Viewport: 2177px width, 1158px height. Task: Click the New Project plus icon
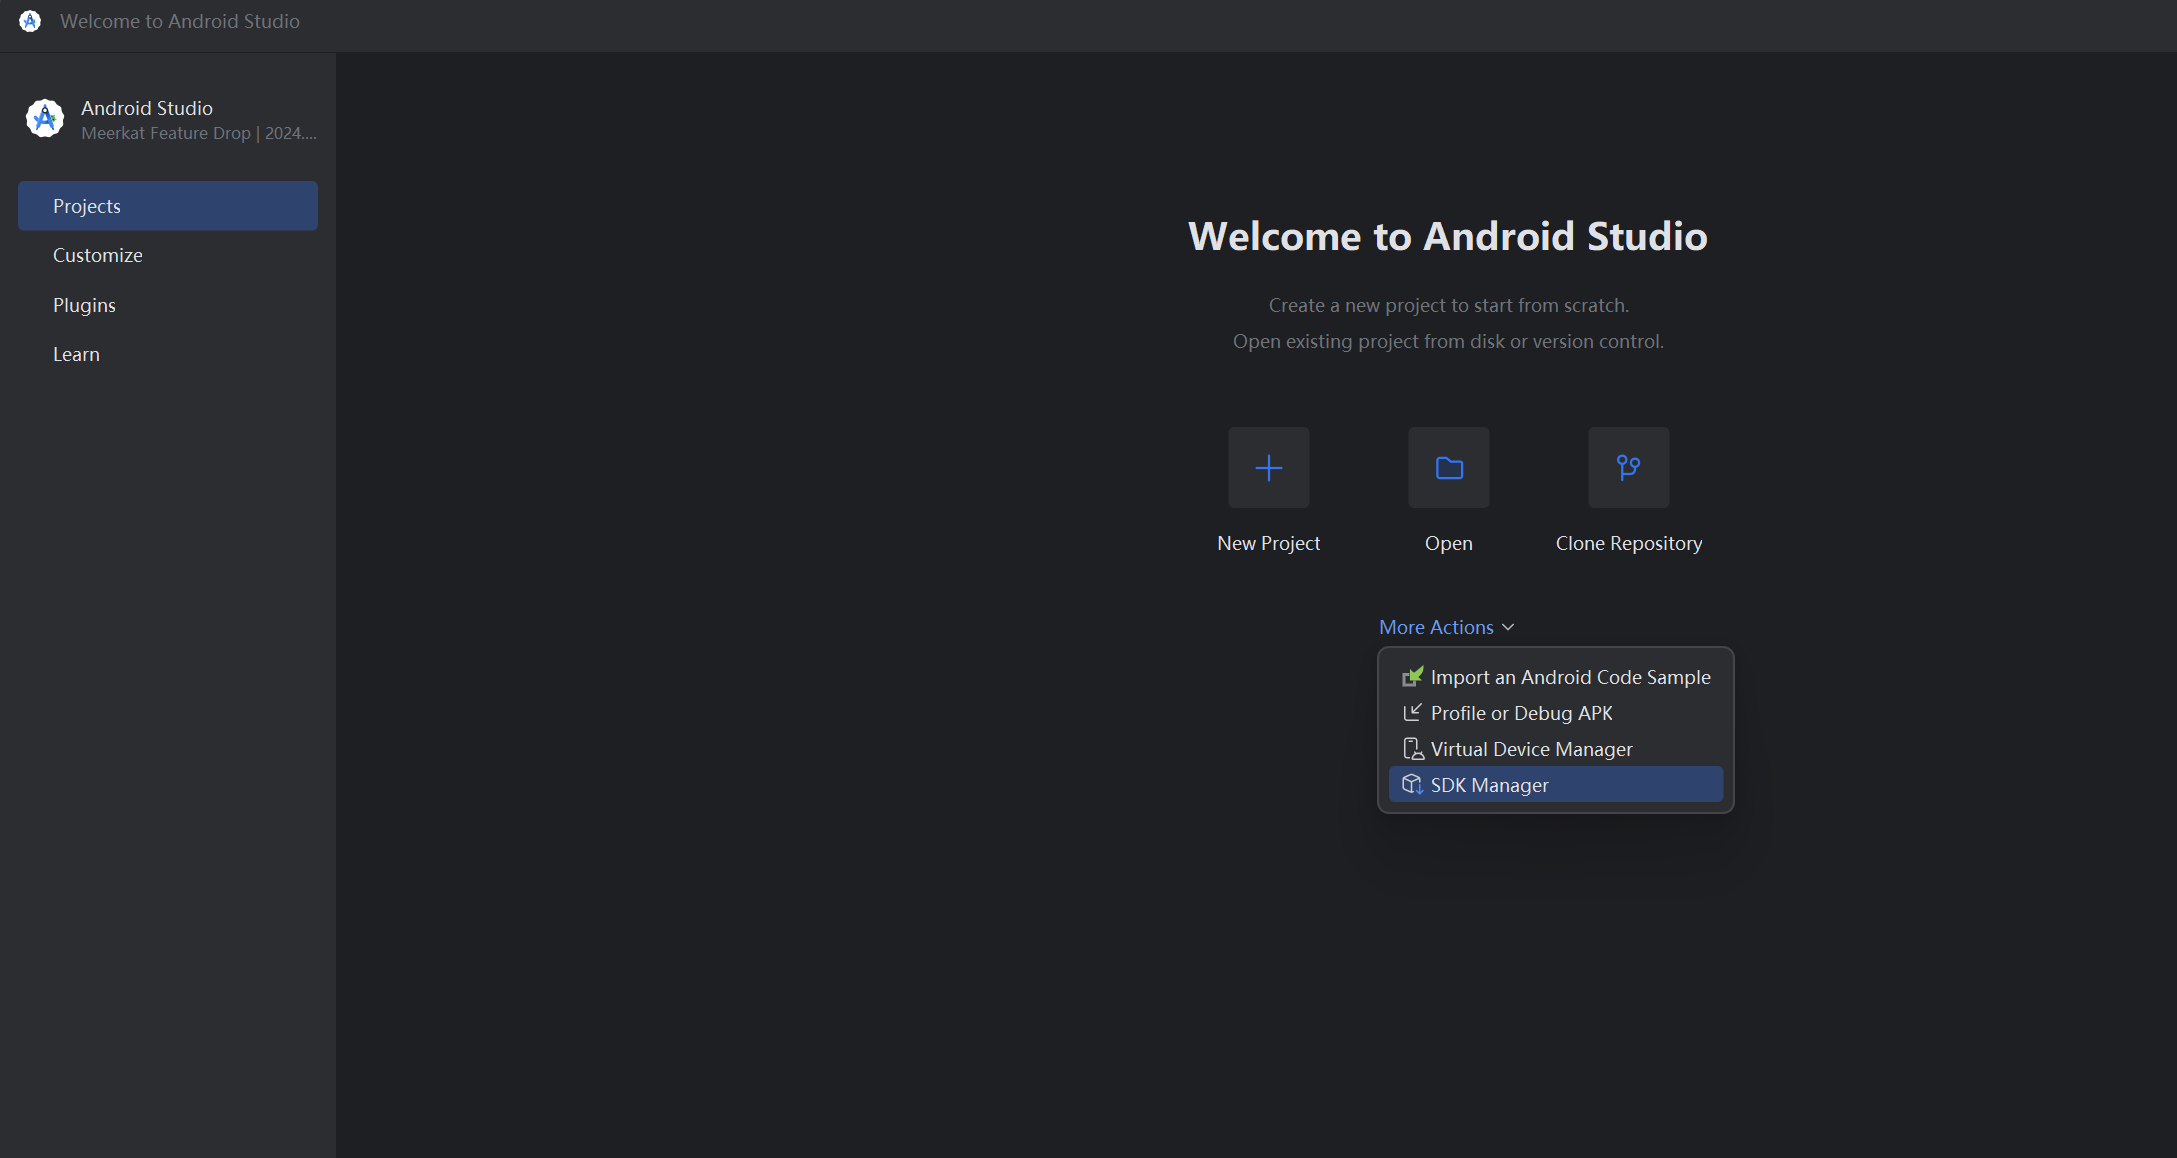coord(1268,467)
